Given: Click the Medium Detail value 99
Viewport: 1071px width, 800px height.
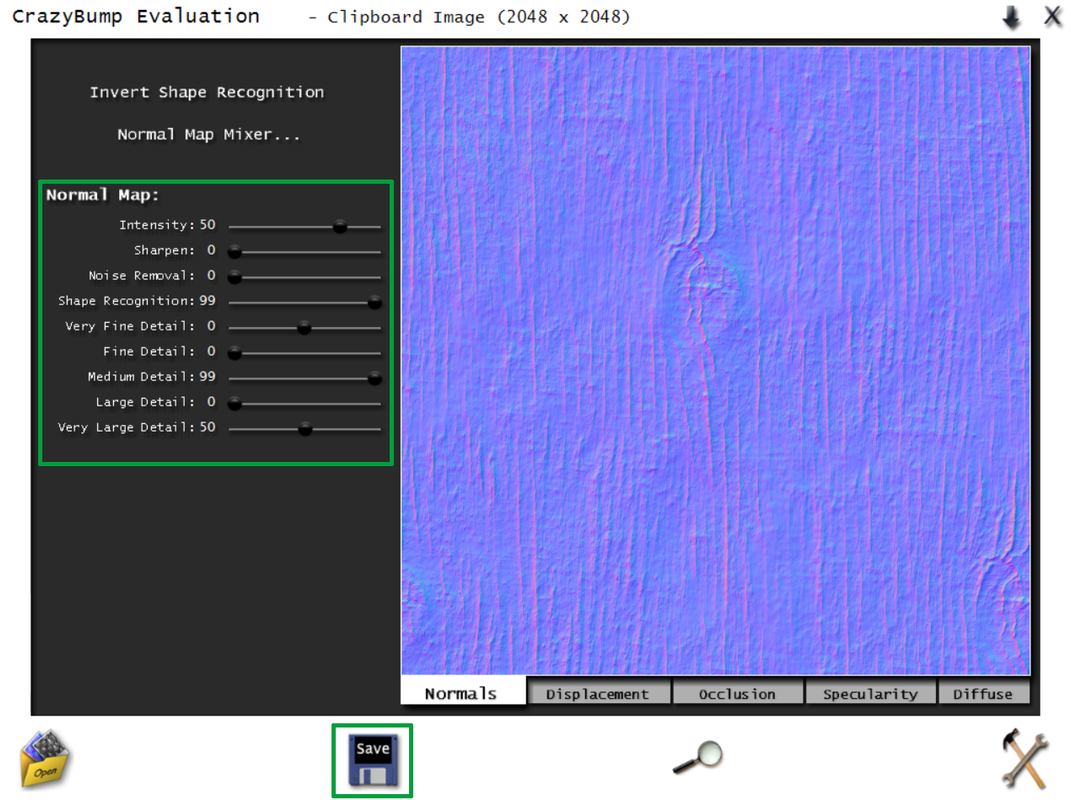Looking at the screenshot, I should [208, 376].
